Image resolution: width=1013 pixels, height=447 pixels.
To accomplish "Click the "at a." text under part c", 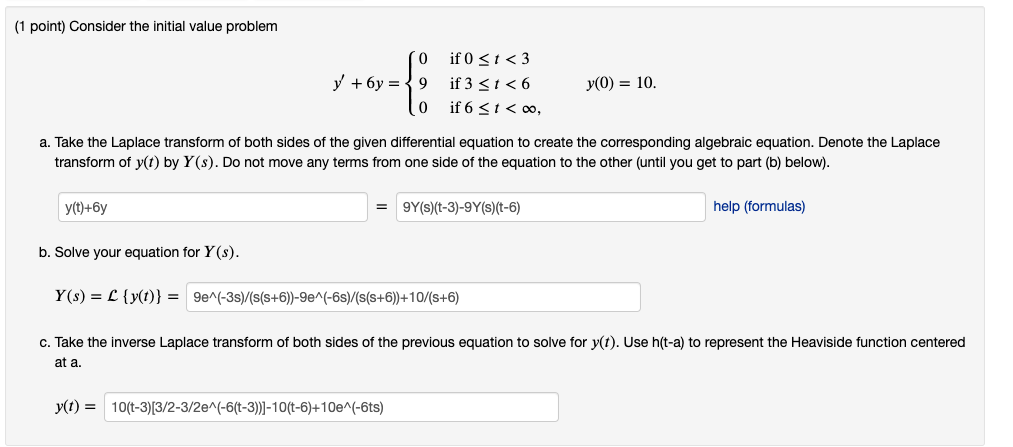I will (68, 363).
